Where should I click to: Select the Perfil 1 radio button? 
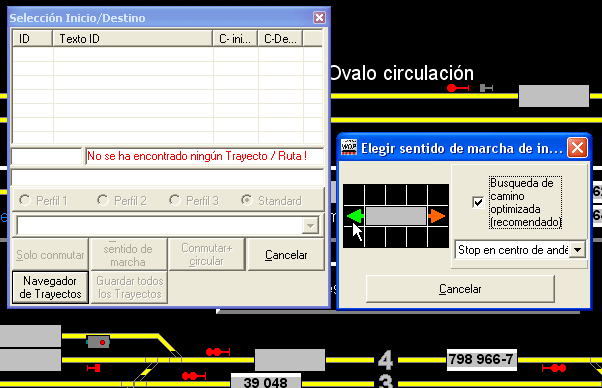[x=25, y=200]
